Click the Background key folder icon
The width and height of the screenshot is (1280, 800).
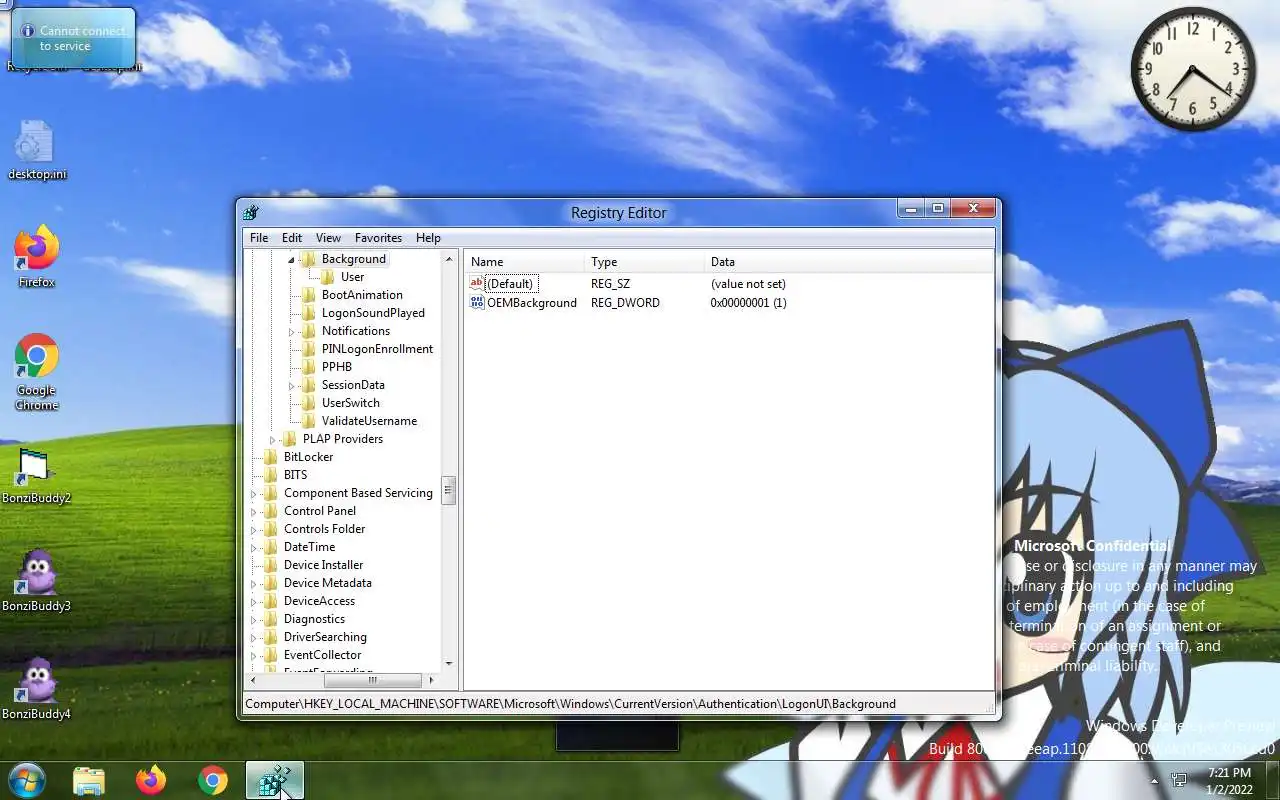tap(308, 259)
